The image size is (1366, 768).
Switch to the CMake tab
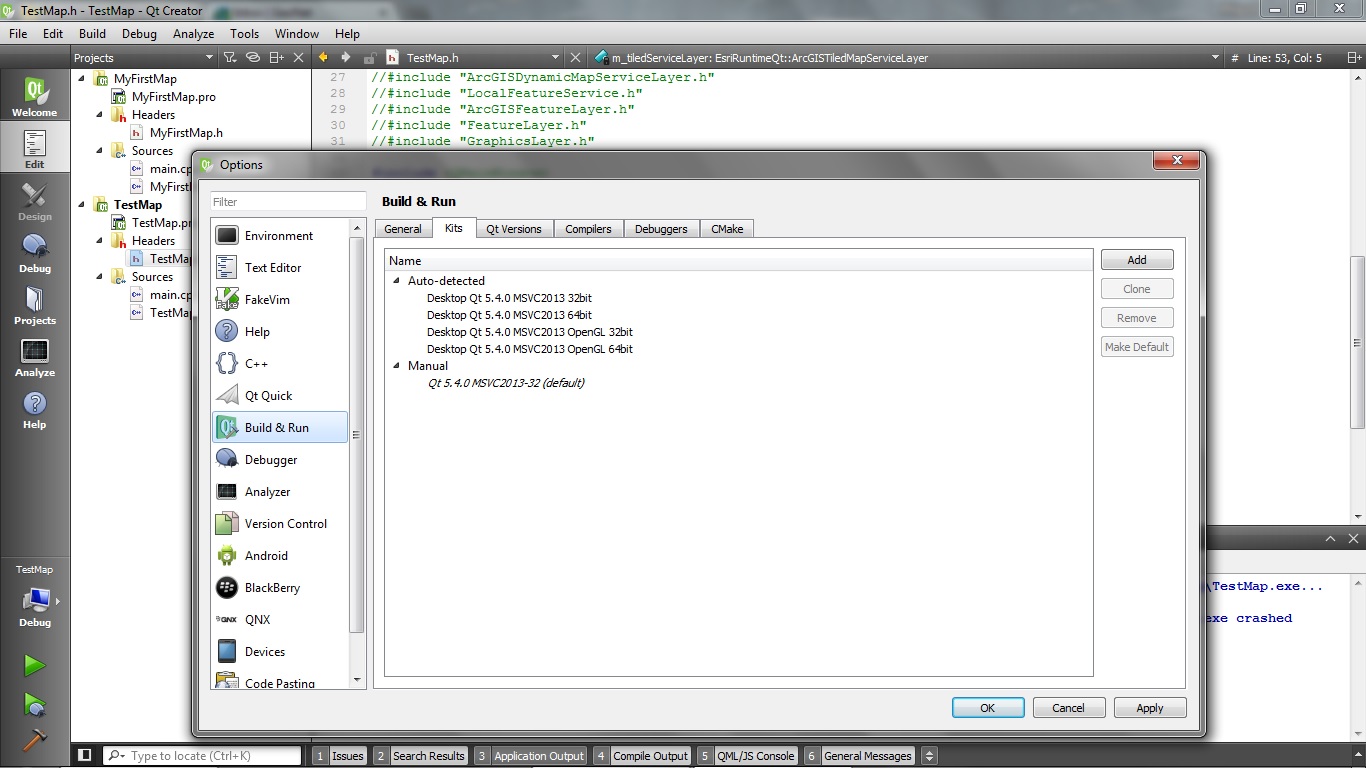click(727, 229)
